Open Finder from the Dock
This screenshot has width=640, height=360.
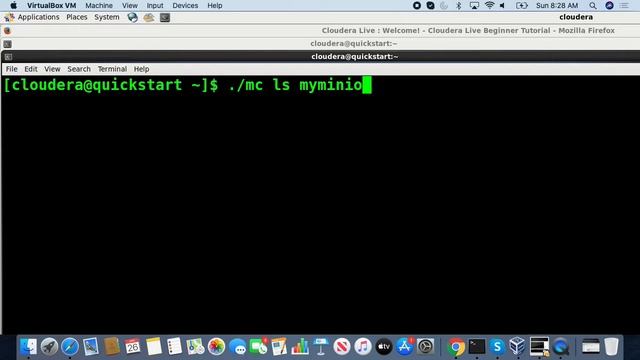(x=28, y=347)
